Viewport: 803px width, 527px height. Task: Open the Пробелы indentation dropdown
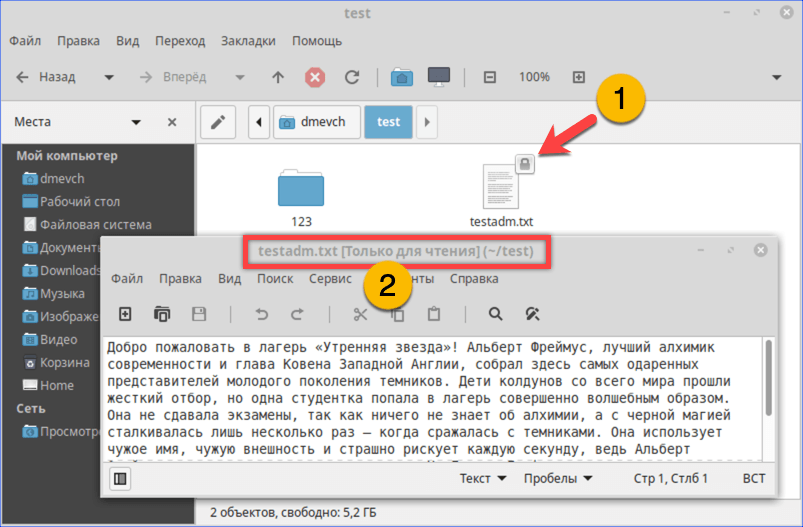click(558, 479)
